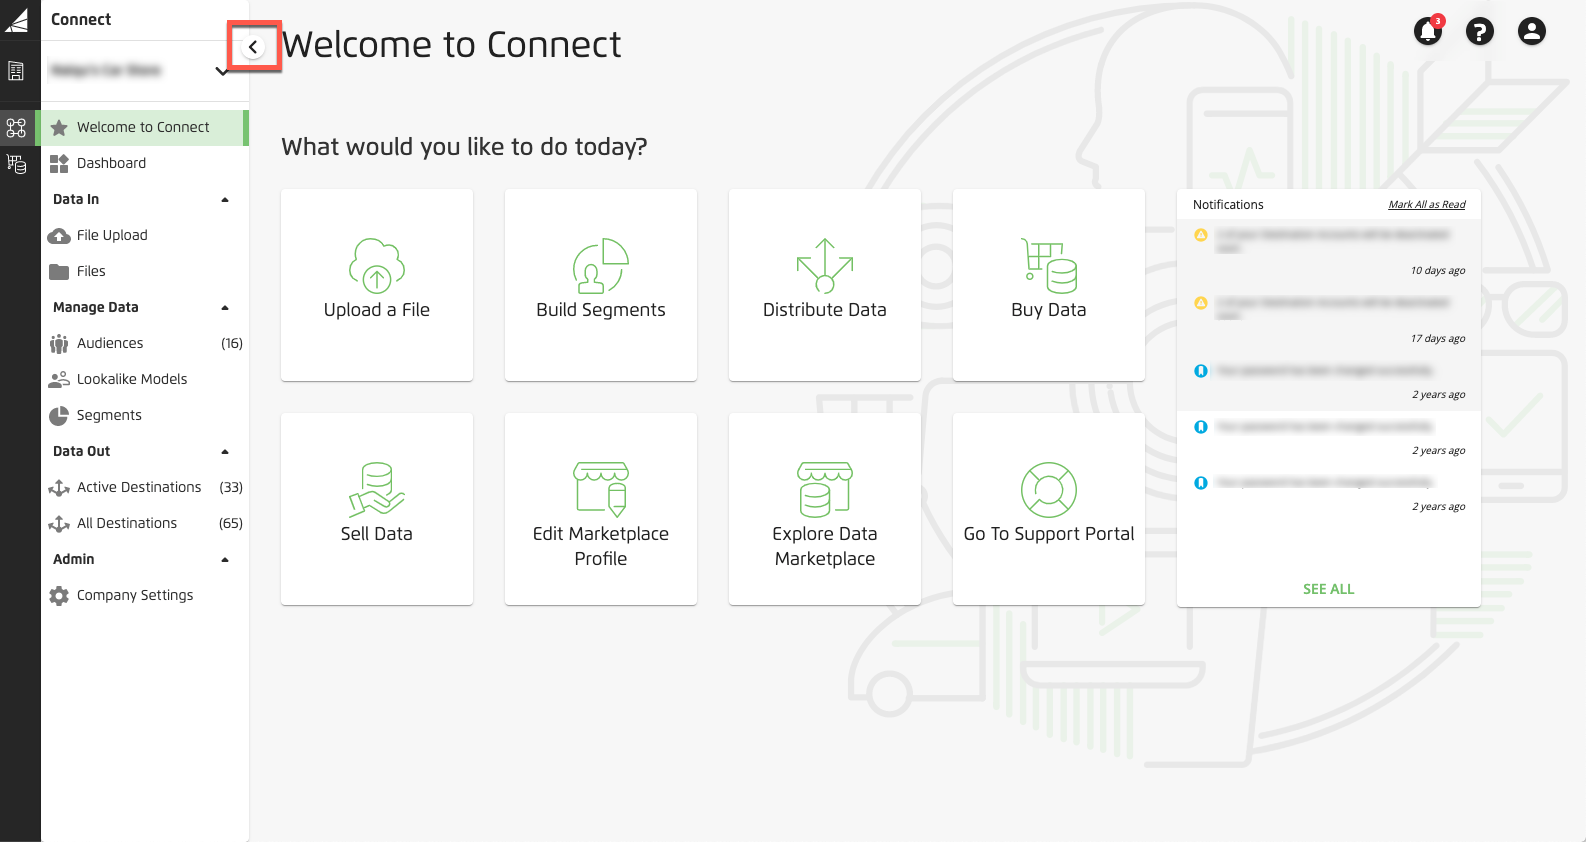Open Company Settings in the sidebar
1586x842 pixels.
[135, 595]
